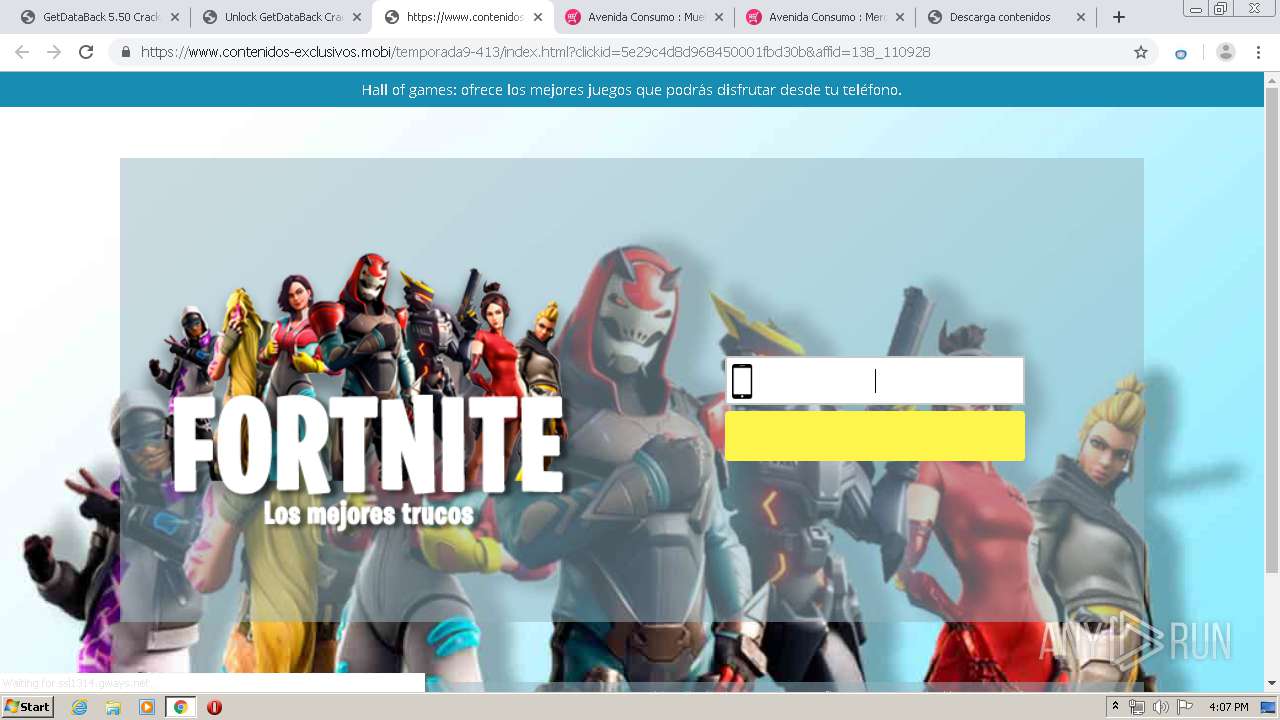Open the Windows Start menu
The image size is (1280, 720).
(x=27, y=707)
